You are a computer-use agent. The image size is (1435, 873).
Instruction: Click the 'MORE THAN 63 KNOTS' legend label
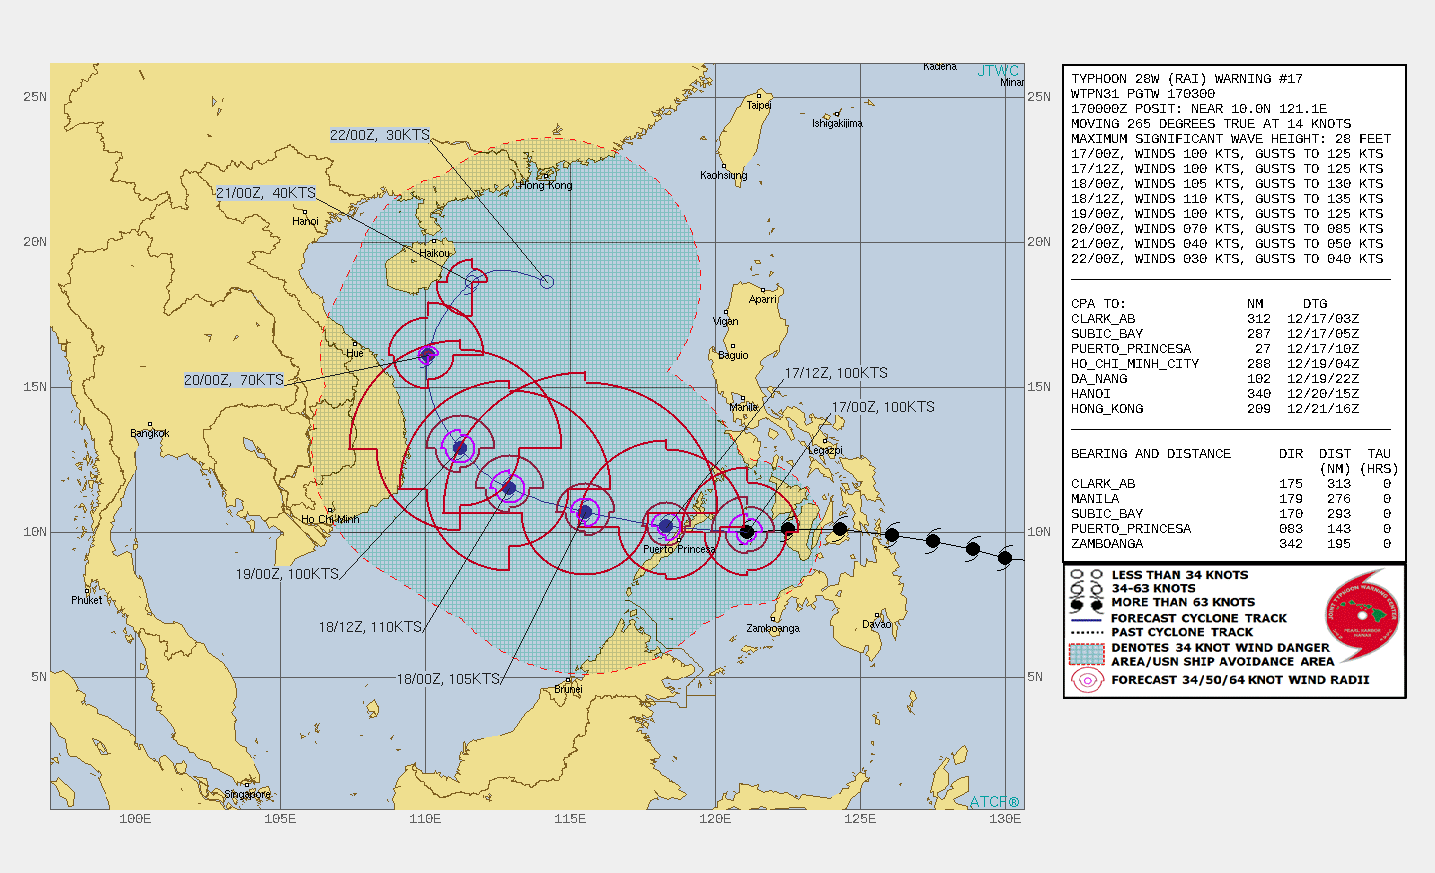point(1183,602)
